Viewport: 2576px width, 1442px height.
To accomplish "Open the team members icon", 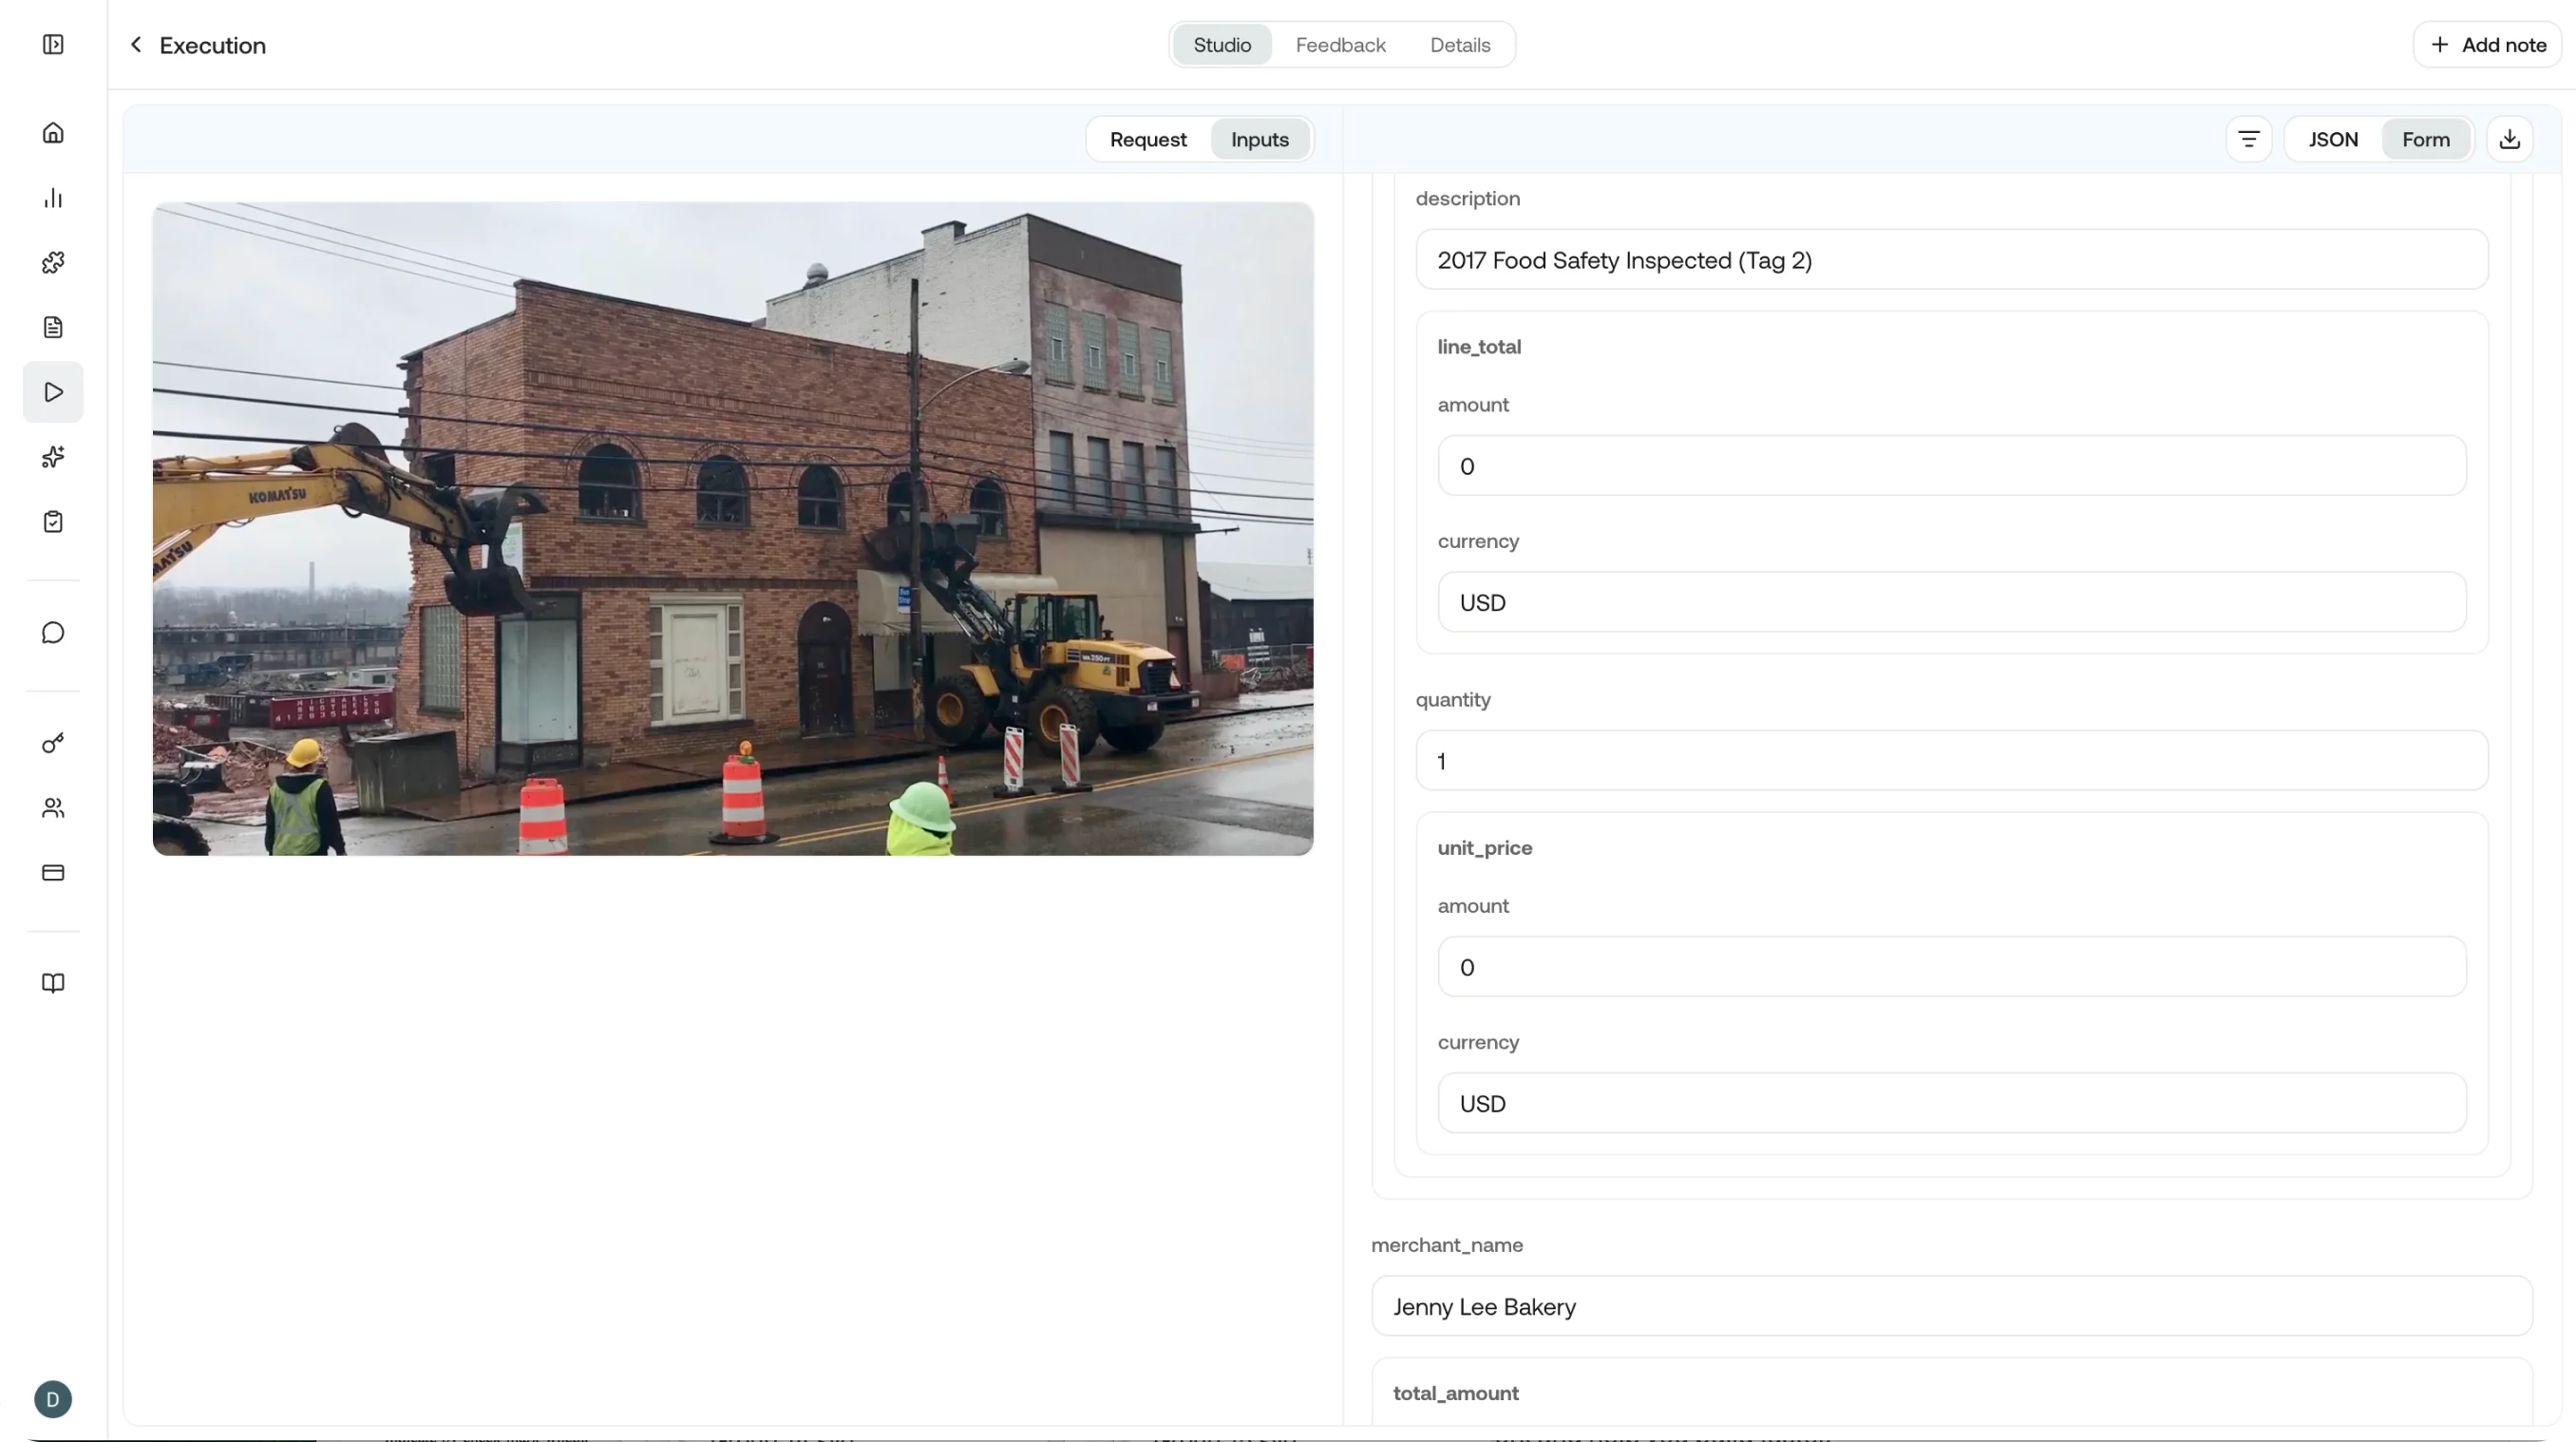I will (x=53, y=808).
